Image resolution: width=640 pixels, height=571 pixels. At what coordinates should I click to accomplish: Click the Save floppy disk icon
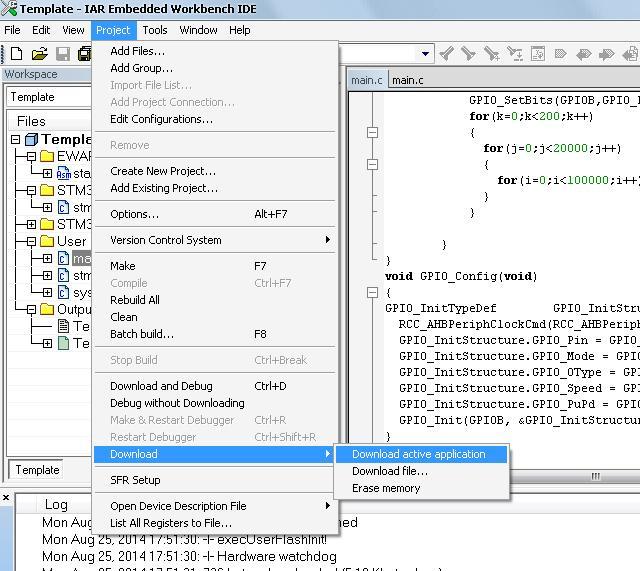63,53
